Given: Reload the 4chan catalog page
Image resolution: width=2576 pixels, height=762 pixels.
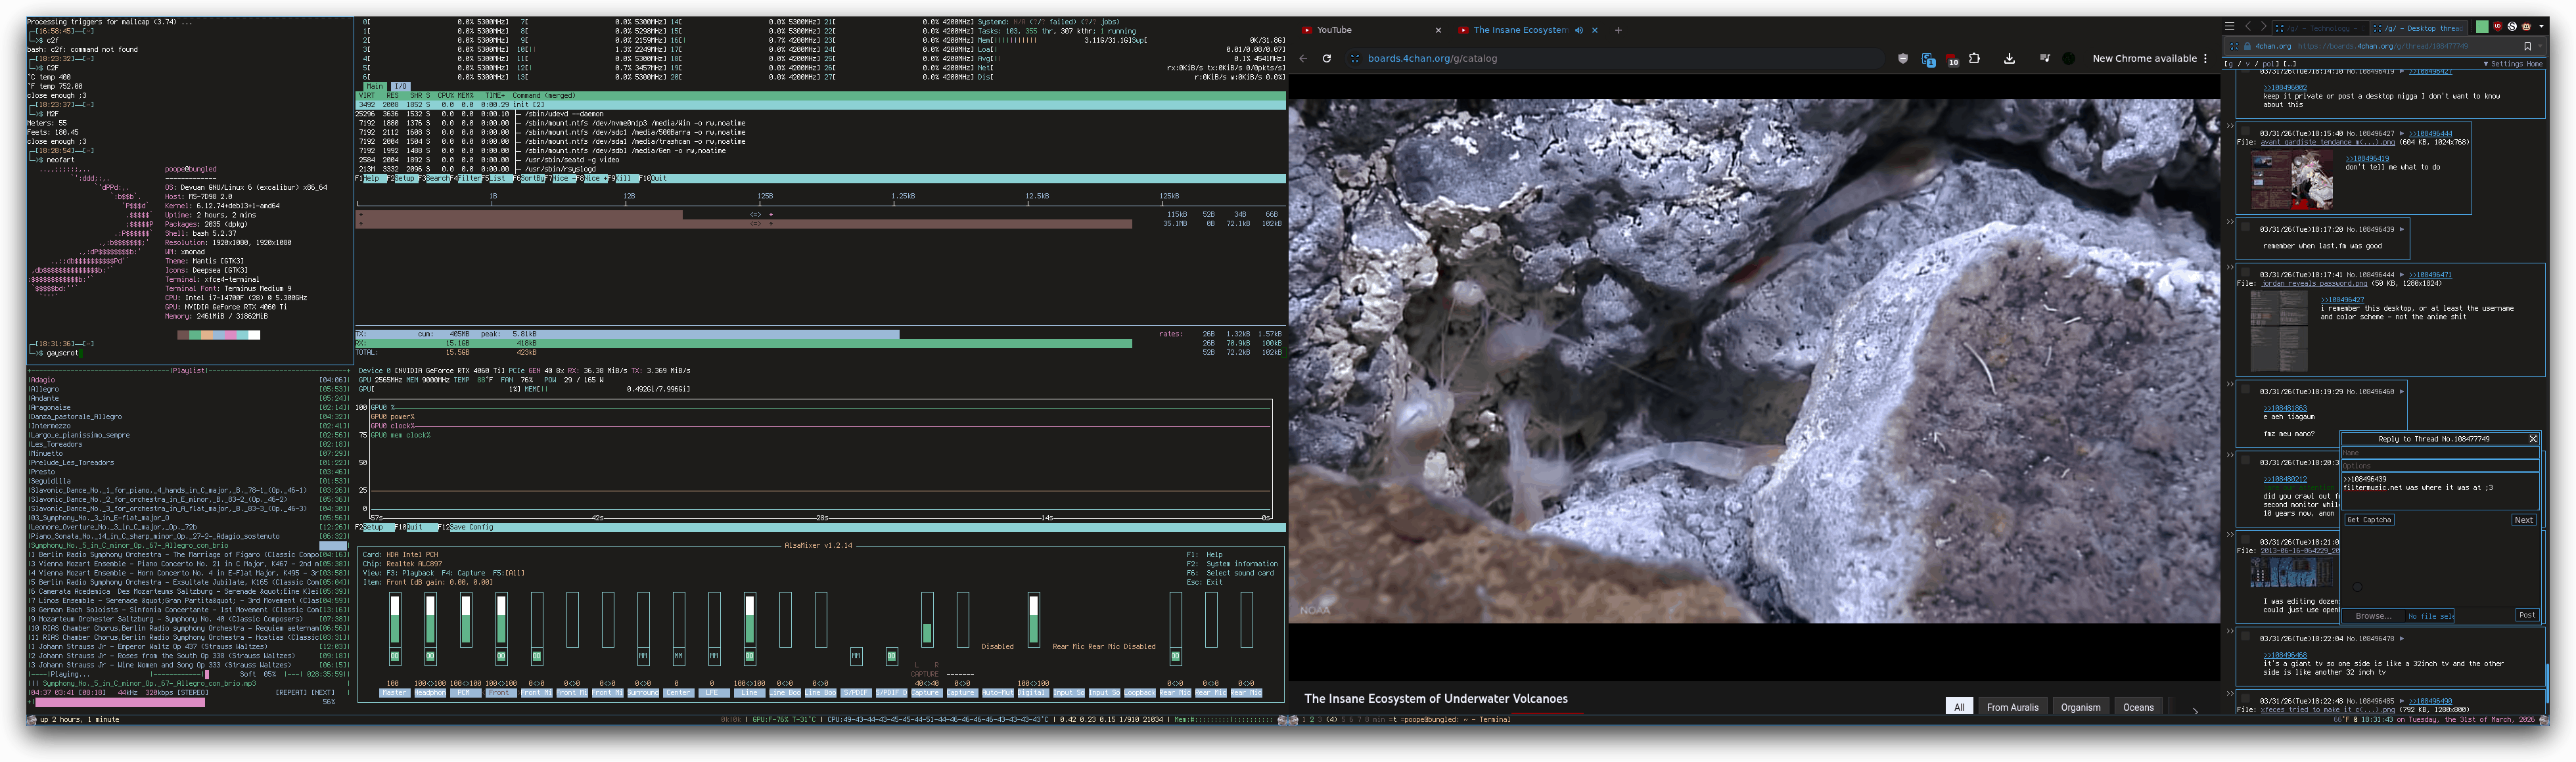Looking at the screenshot, I should (x=1326, y=59).
